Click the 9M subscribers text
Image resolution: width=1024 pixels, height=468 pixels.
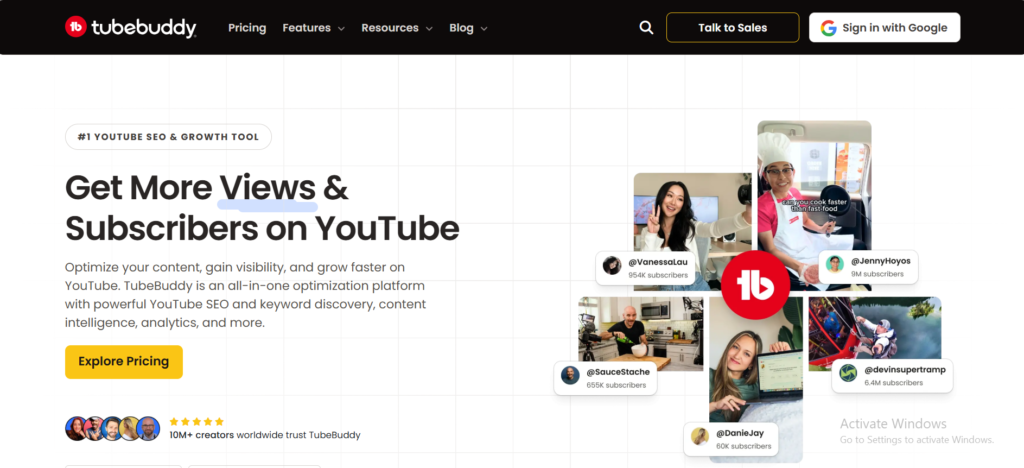[x=877, y=274]
